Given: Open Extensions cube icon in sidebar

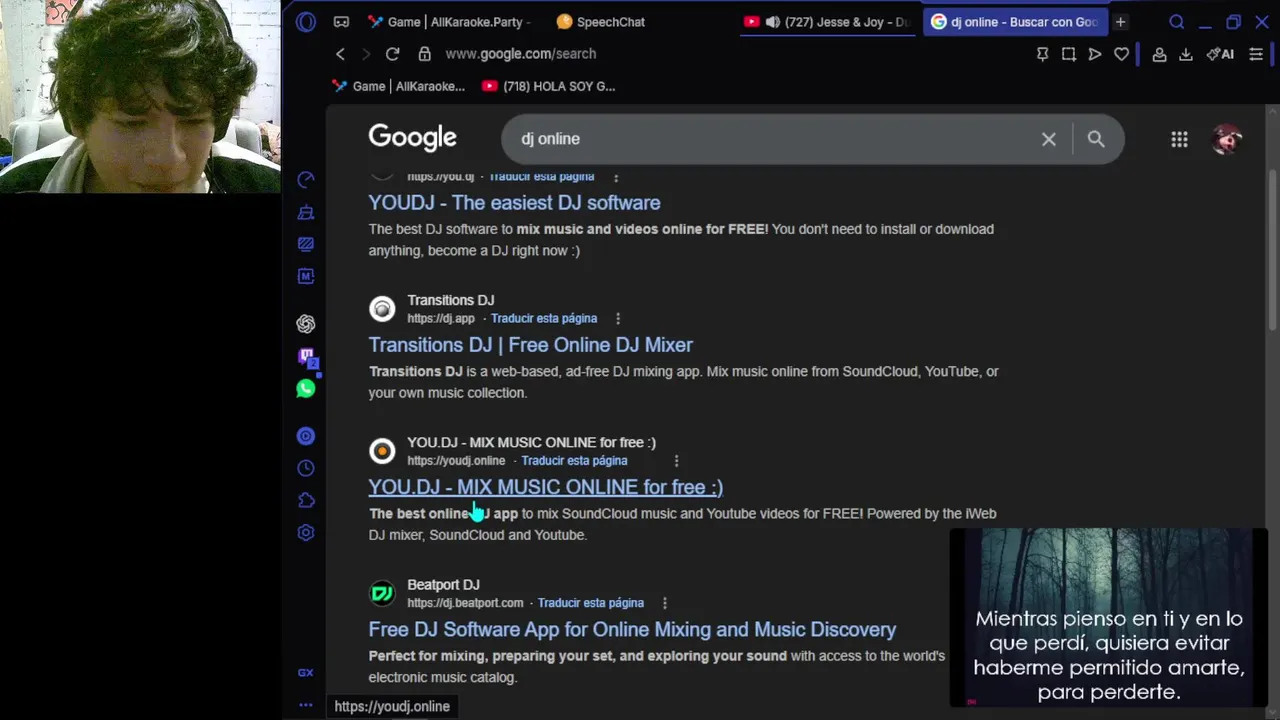Looking at the screenshot, I should coord(306,500).
